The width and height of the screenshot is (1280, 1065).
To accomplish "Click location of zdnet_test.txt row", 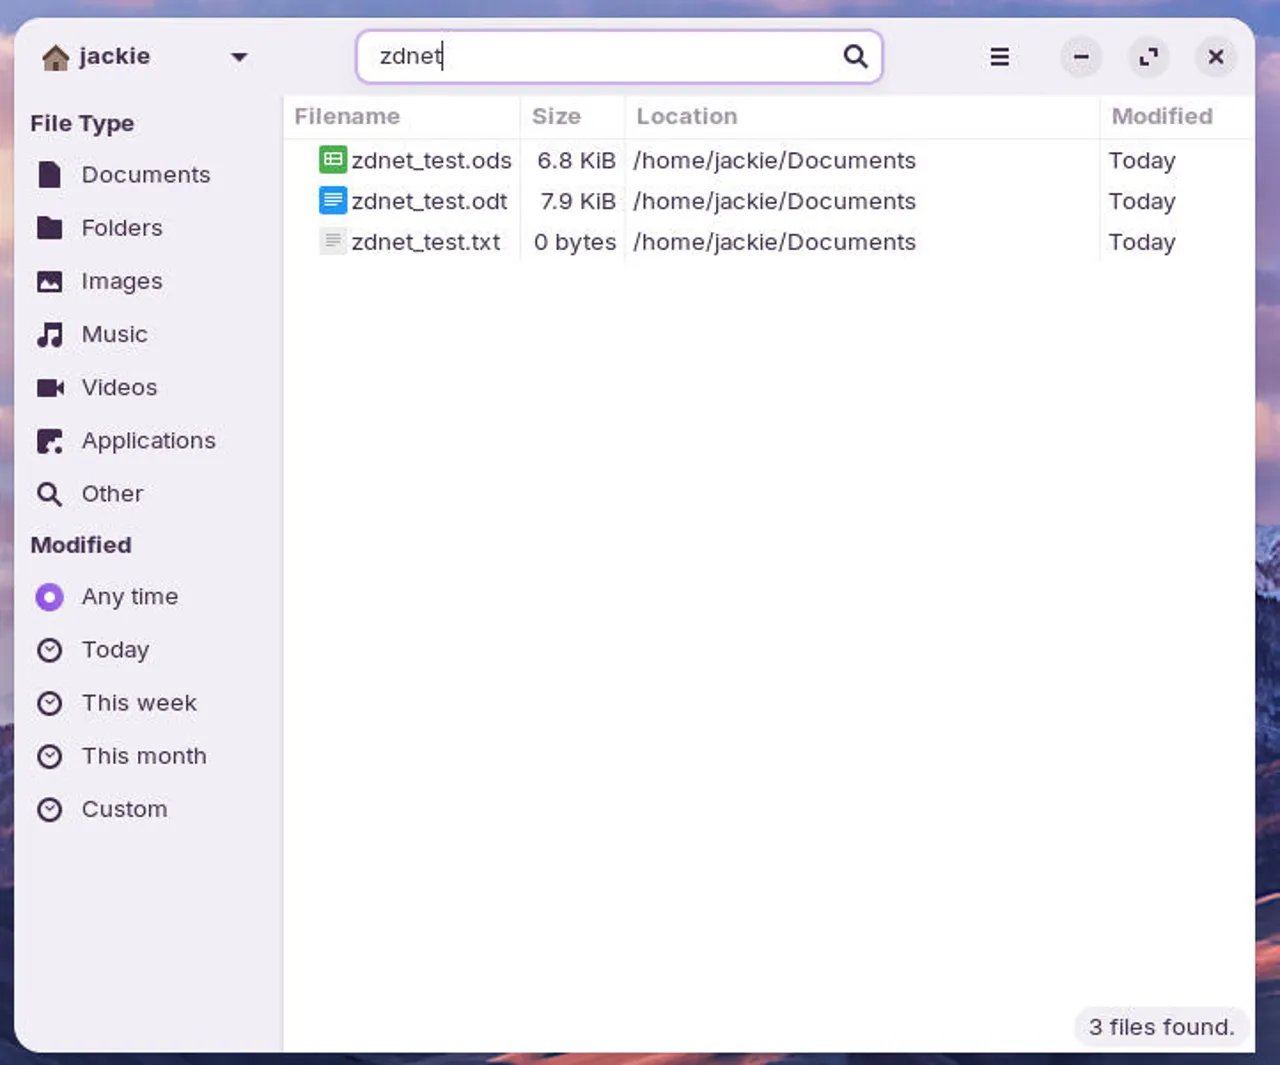I will click(x=774, y=242).
